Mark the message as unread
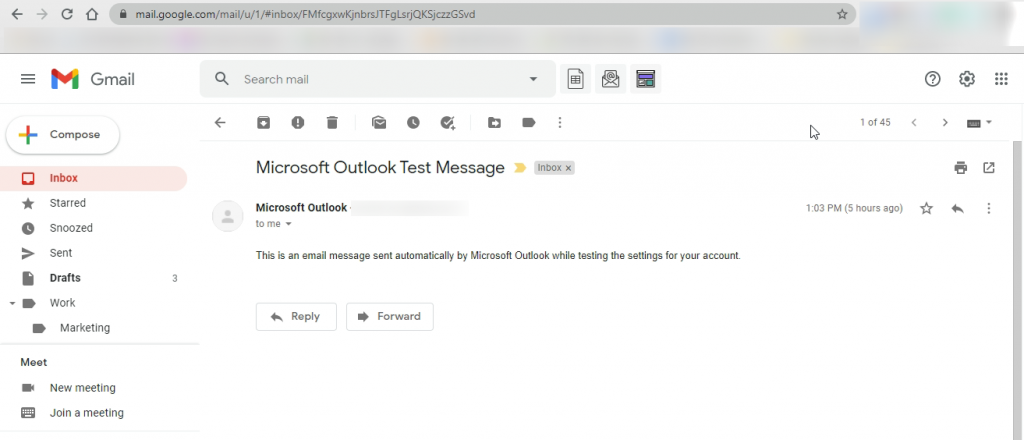 click(x=379, y=122)
